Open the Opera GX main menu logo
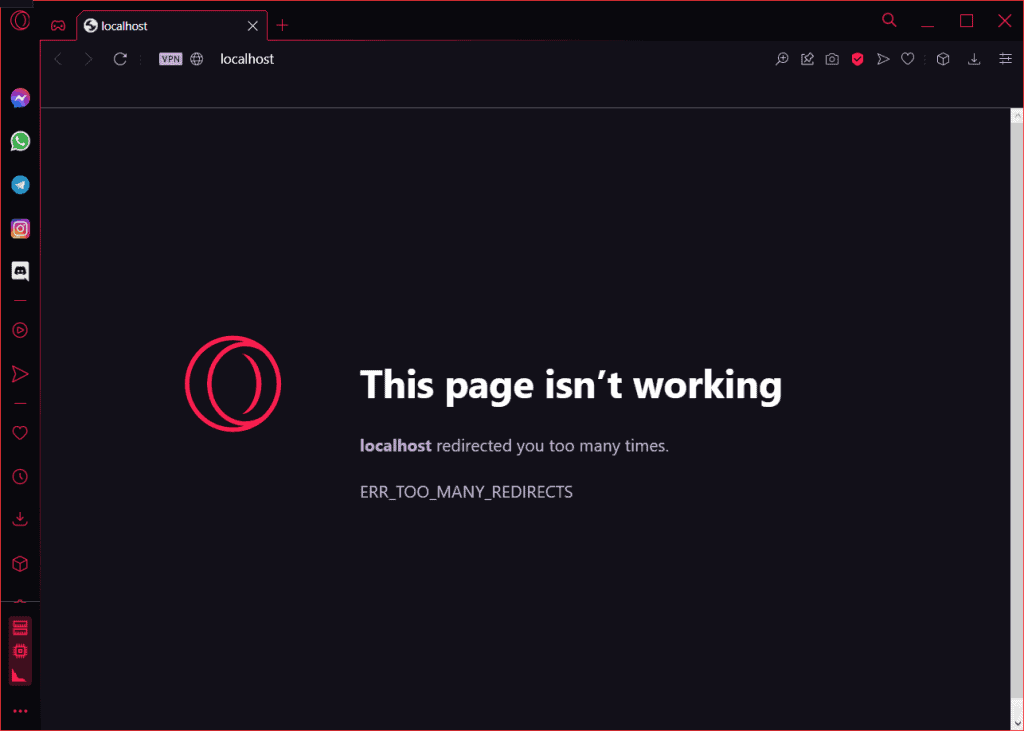This screenshot has height=731, width=1024. click(20, 21)
